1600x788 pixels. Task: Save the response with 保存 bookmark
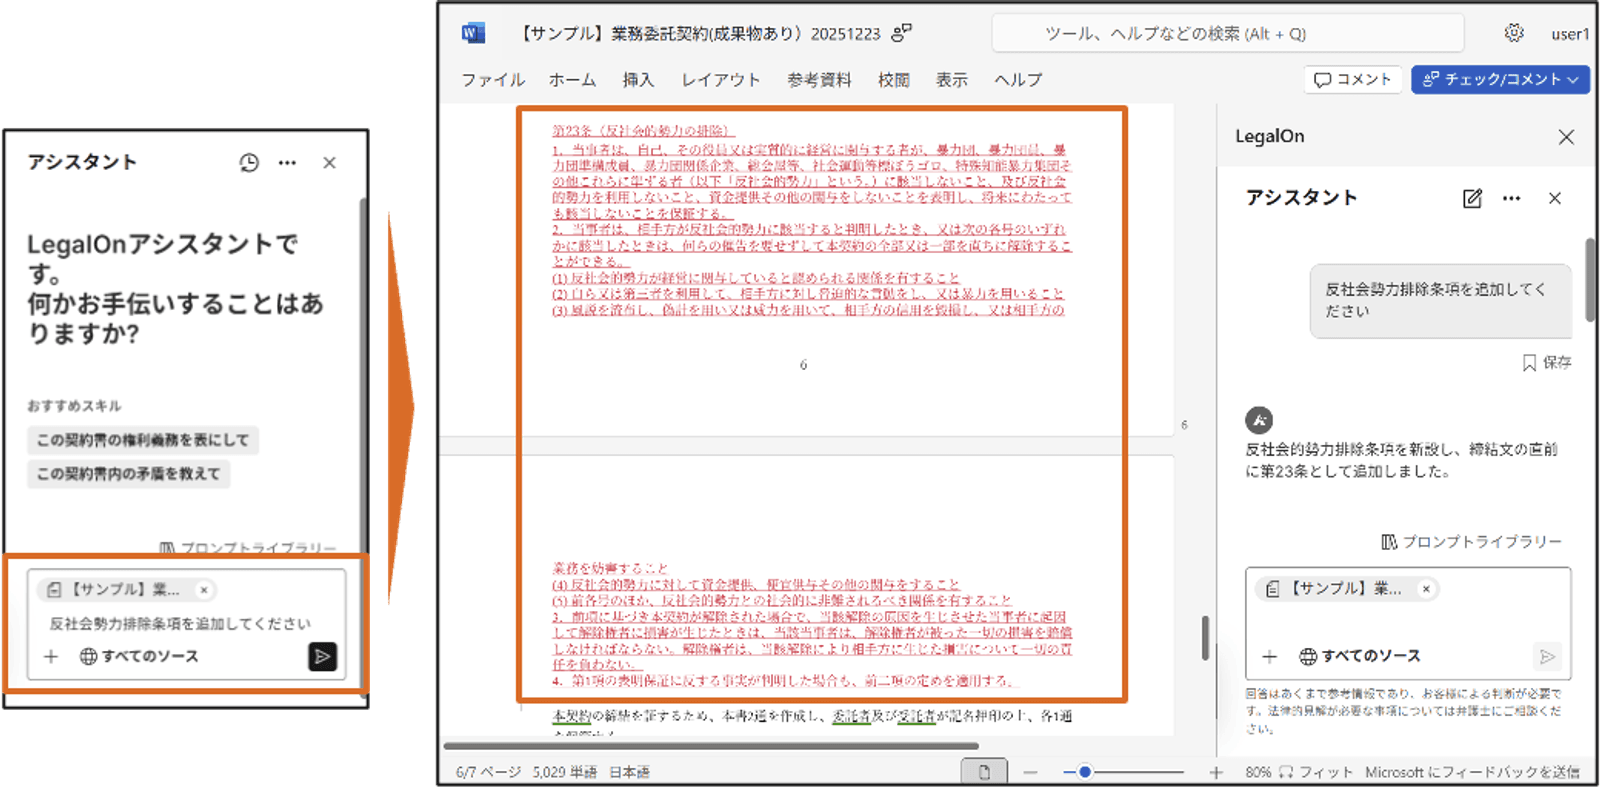tap(1546, 362)
